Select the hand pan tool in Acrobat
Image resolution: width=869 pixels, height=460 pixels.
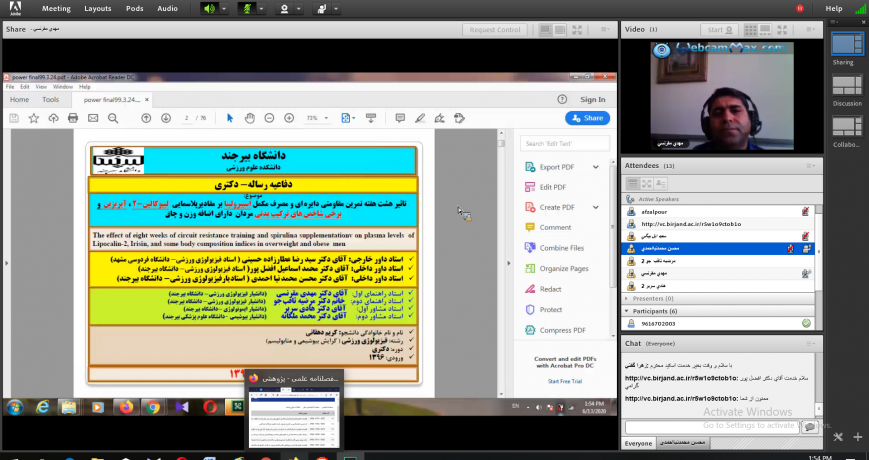pos(248,118)
